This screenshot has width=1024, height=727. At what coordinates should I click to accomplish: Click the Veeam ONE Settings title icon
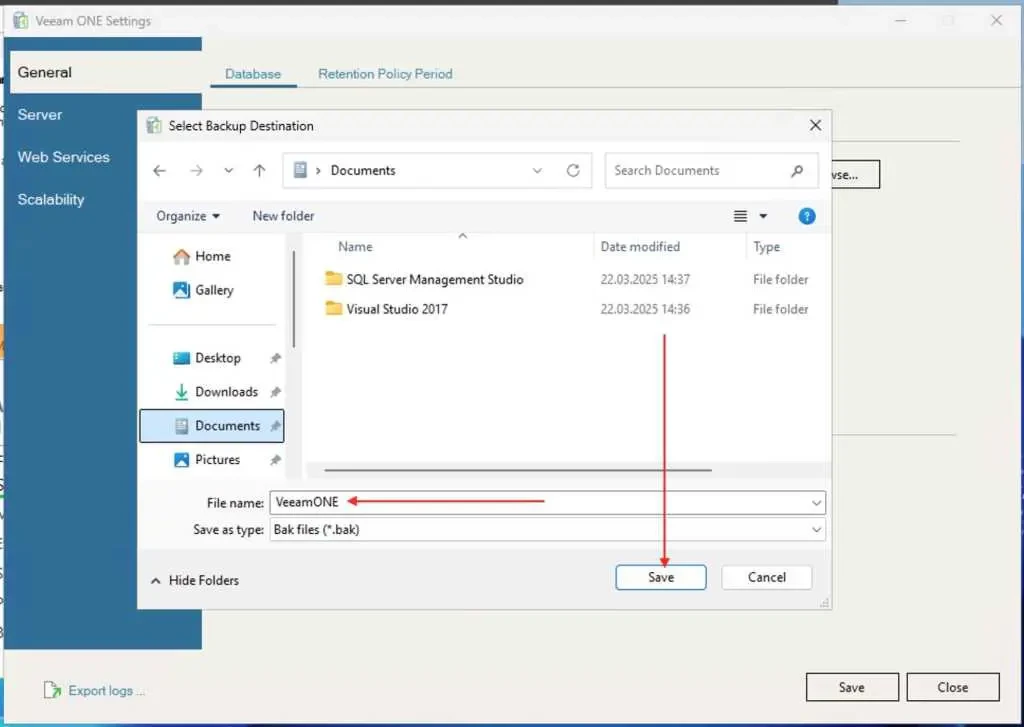21,21
